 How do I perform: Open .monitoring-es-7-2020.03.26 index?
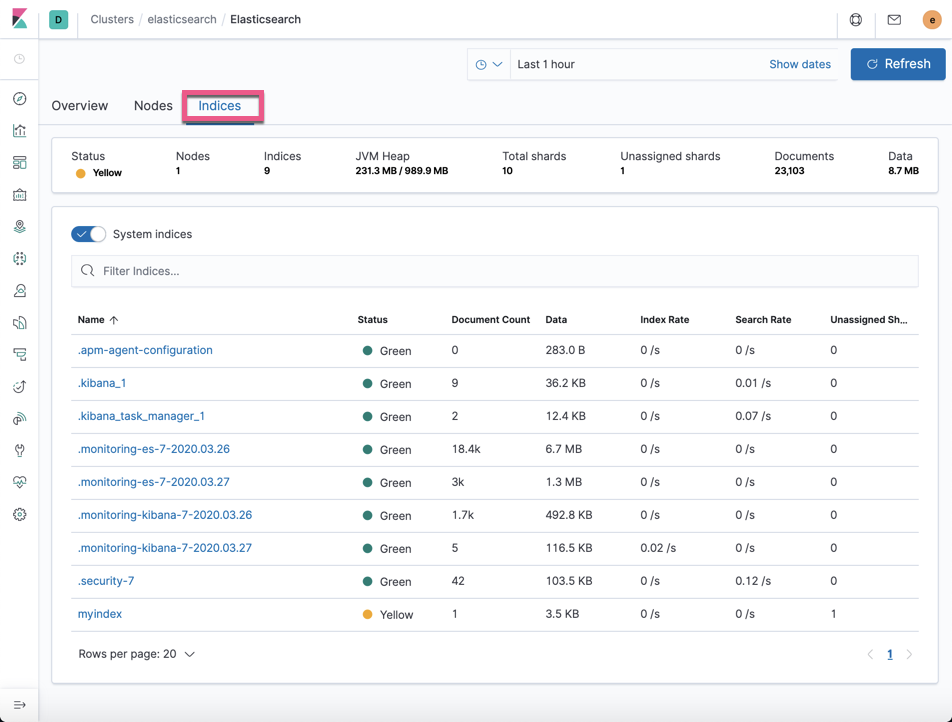pos(154,449)
